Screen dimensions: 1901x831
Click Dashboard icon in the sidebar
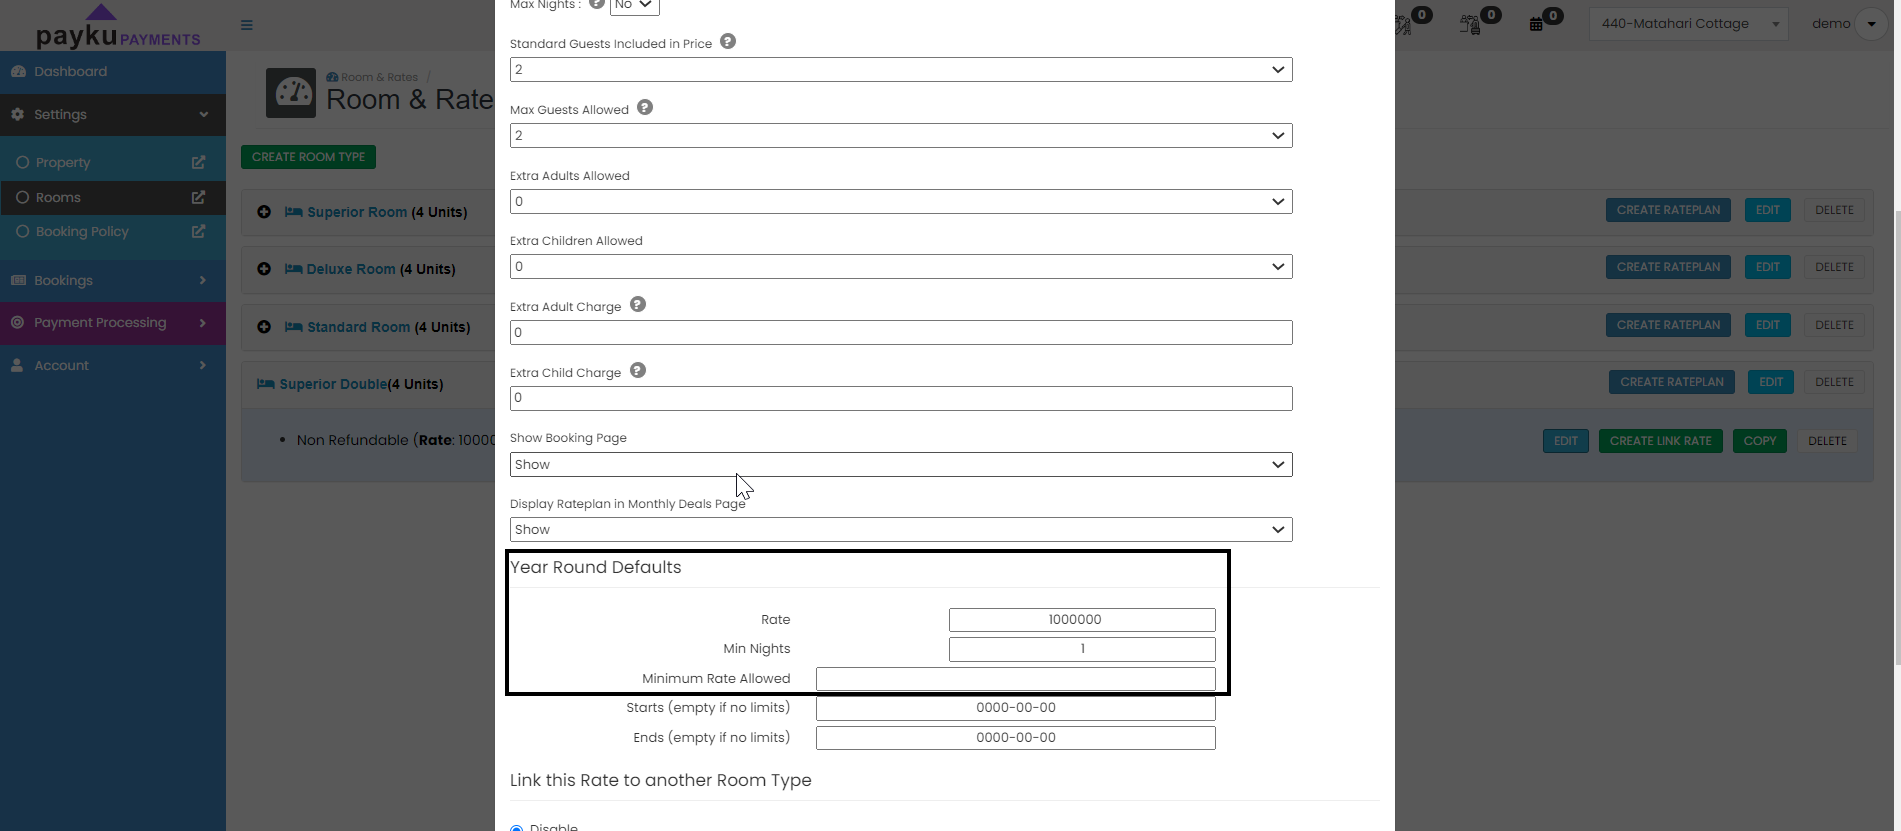tap(18, 72)
